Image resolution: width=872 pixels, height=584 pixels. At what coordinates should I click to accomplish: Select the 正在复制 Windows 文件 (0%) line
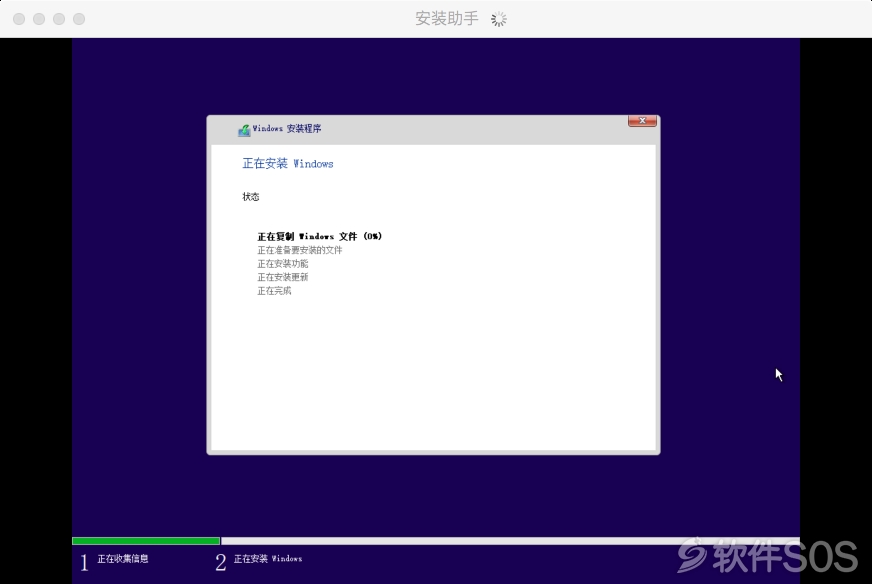click(x=320, y=236)
